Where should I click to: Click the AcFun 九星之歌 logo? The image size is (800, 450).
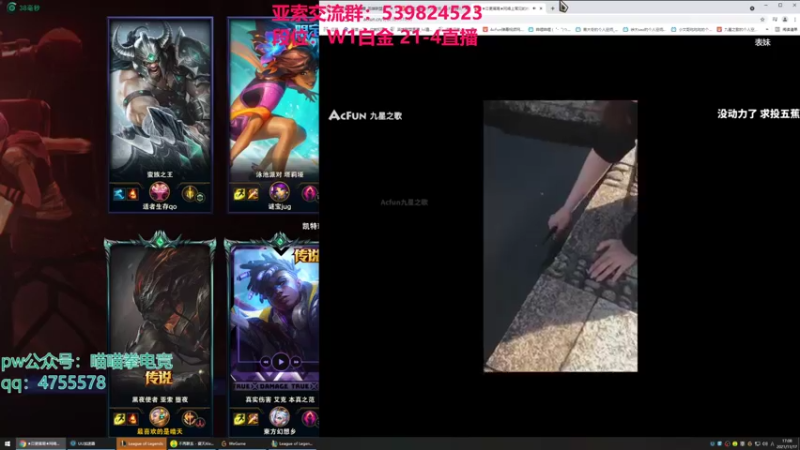[x=365, y=115]
